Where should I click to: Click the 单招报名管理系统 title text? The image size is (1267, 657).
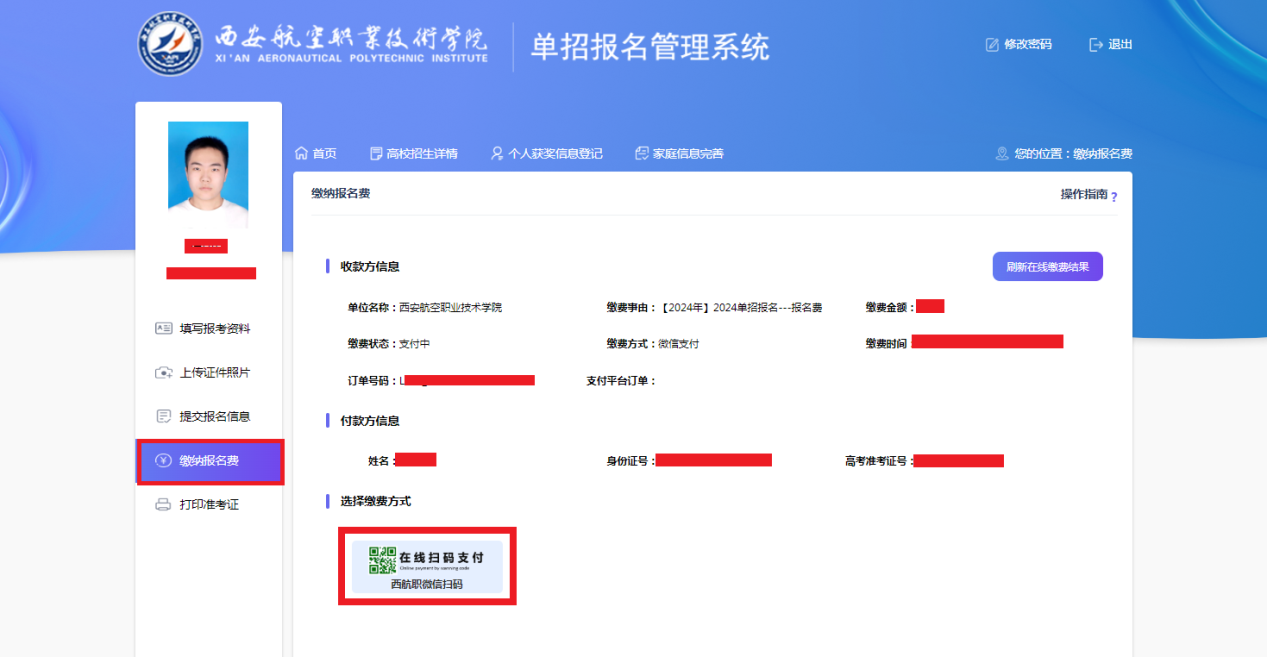point(650,47)
